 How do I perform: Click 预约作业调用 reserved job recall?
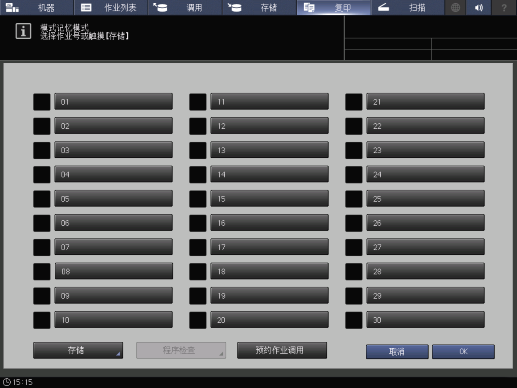click(282, 350)
